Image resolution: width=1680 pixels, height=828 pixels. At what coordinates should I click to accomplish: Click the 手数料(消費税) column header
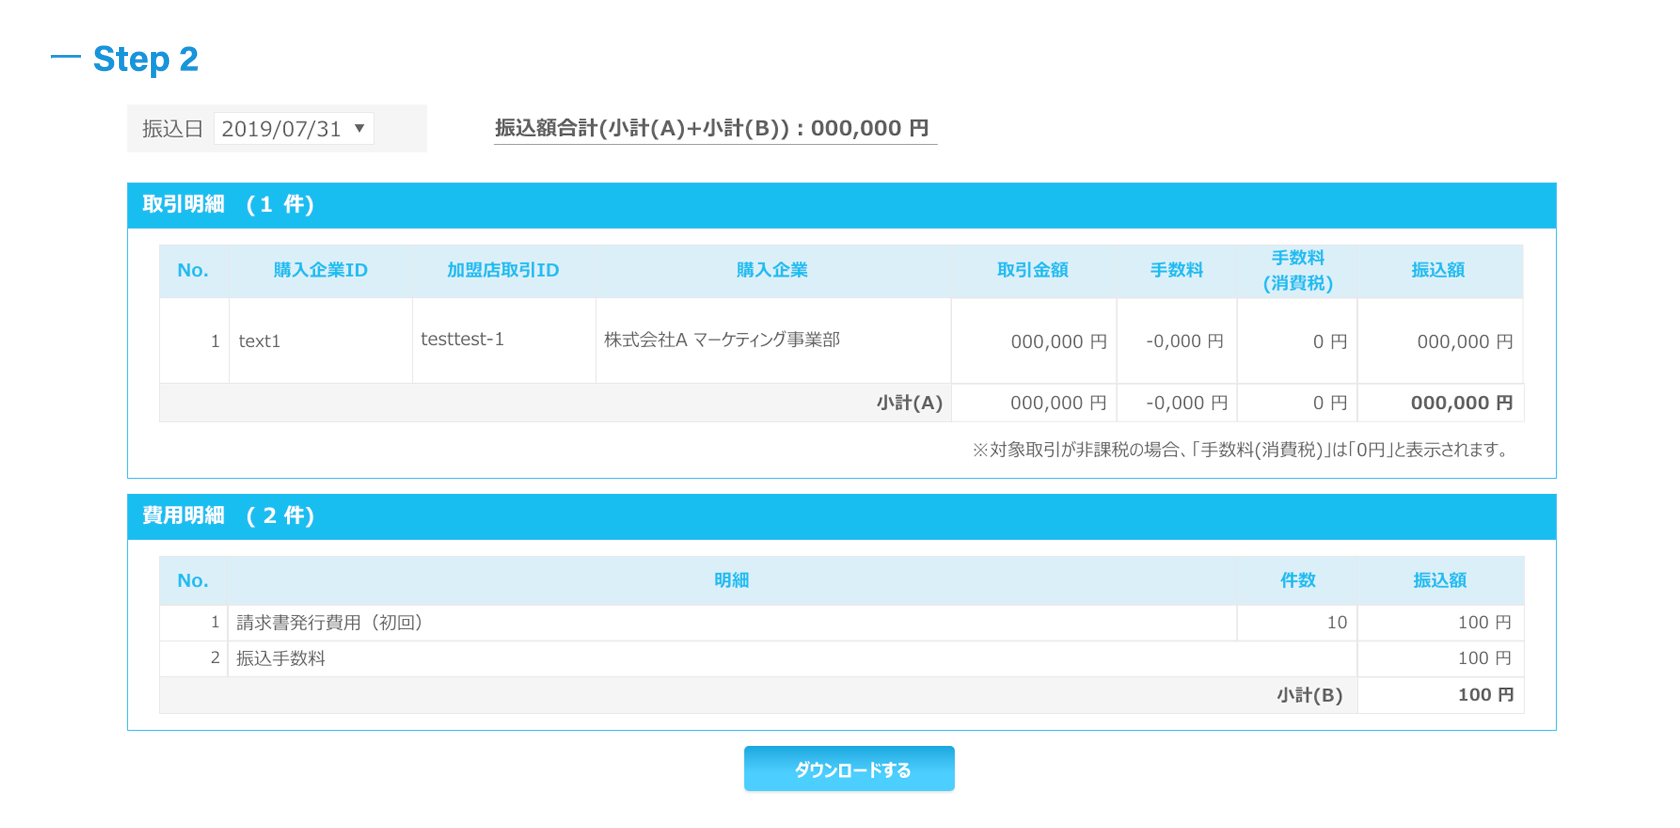tap(1298, 270)
